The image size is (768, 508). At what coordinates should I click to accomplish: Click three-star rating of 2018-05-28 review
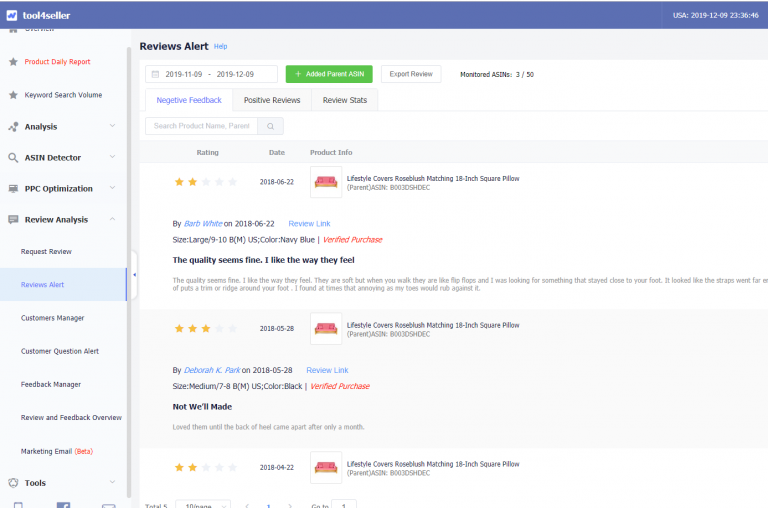click(206, 329)
